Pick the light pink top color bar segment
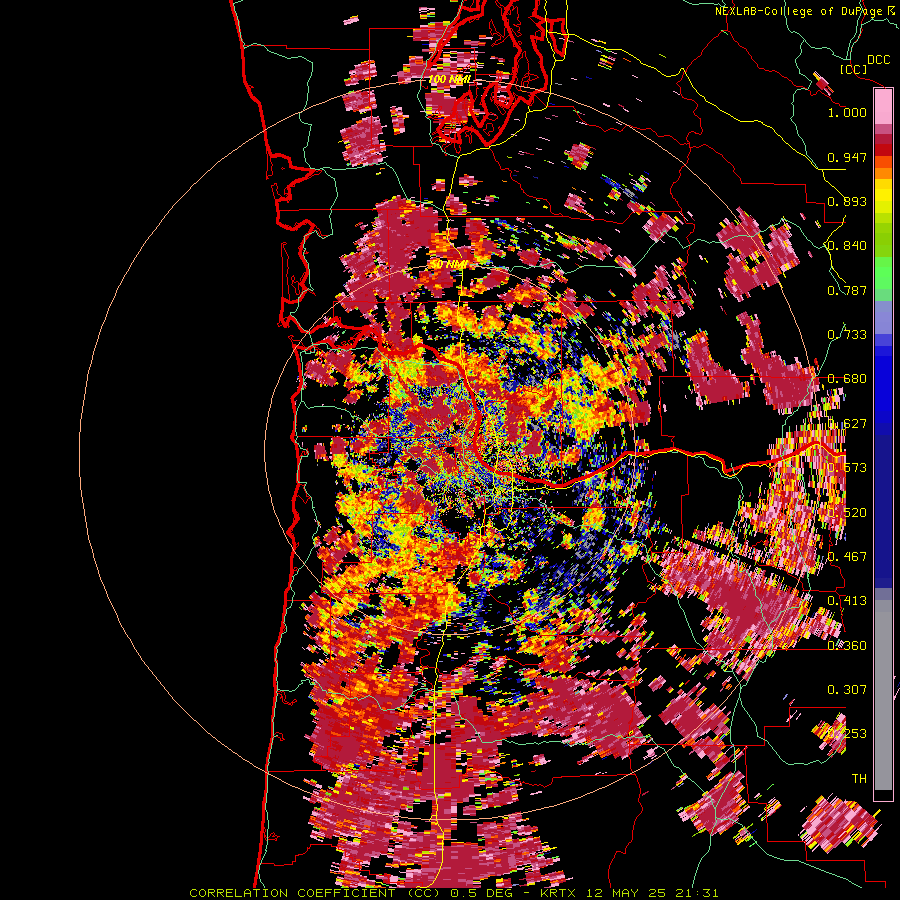Screen dimensions: 900x900 pyautogui.click(x=883, y=107)
